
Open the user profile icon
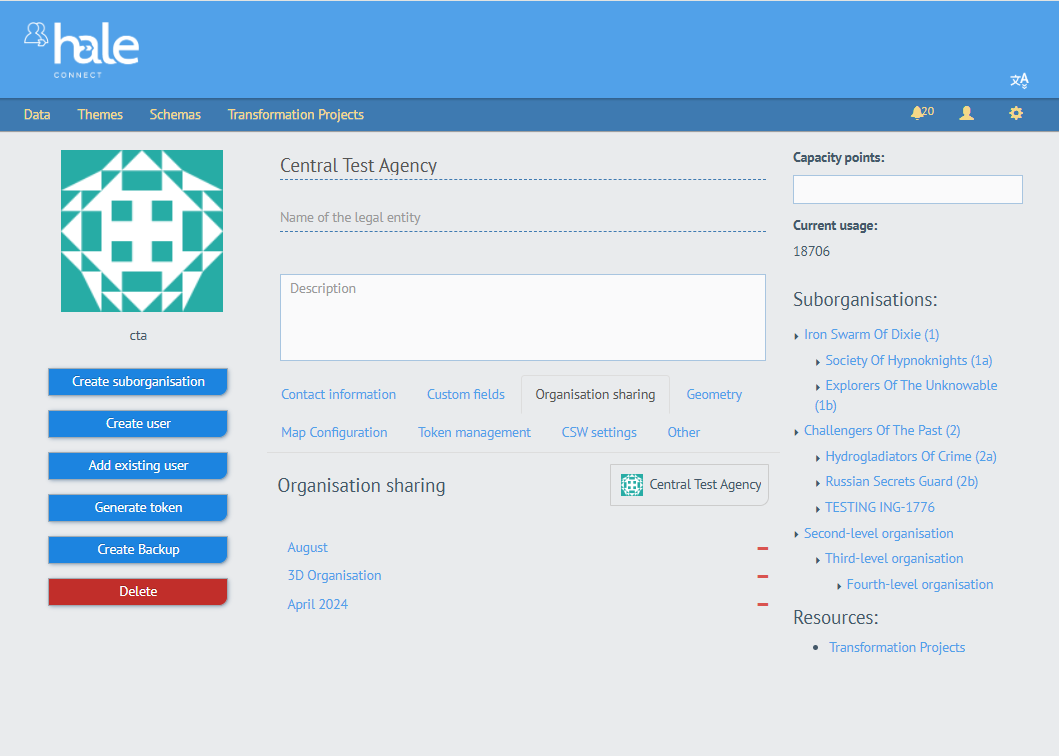tap(966, 113)
